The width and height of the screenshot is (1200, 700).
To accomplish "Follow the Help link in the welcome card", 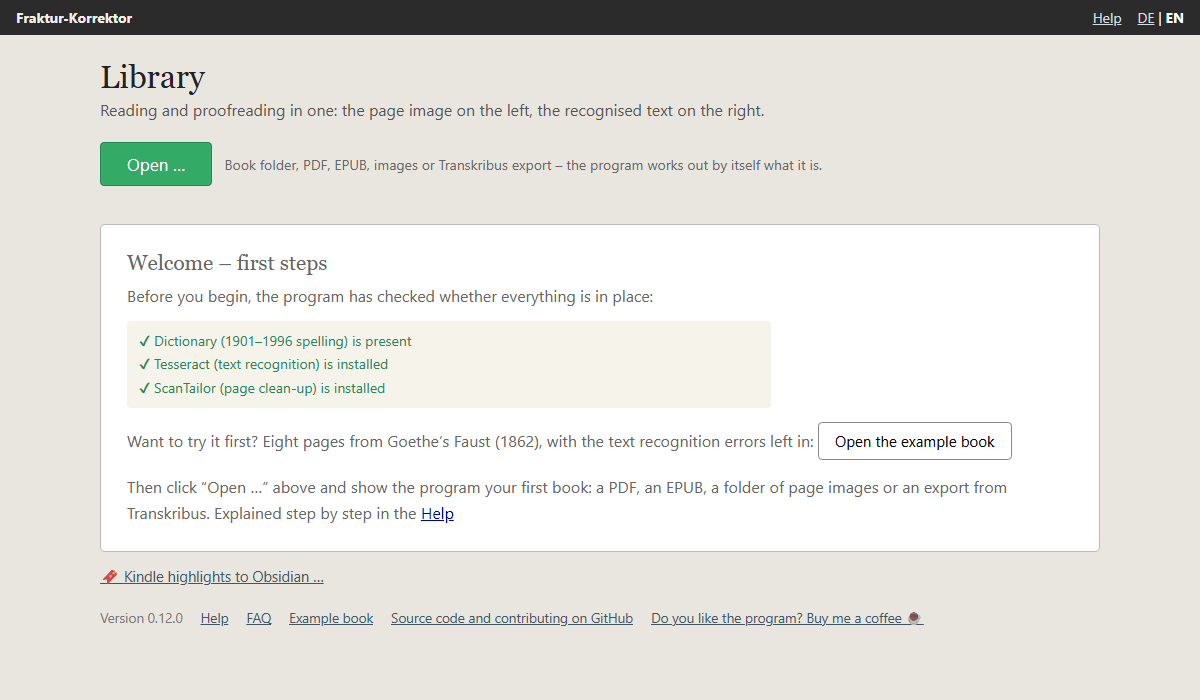I will pos(437,514).
